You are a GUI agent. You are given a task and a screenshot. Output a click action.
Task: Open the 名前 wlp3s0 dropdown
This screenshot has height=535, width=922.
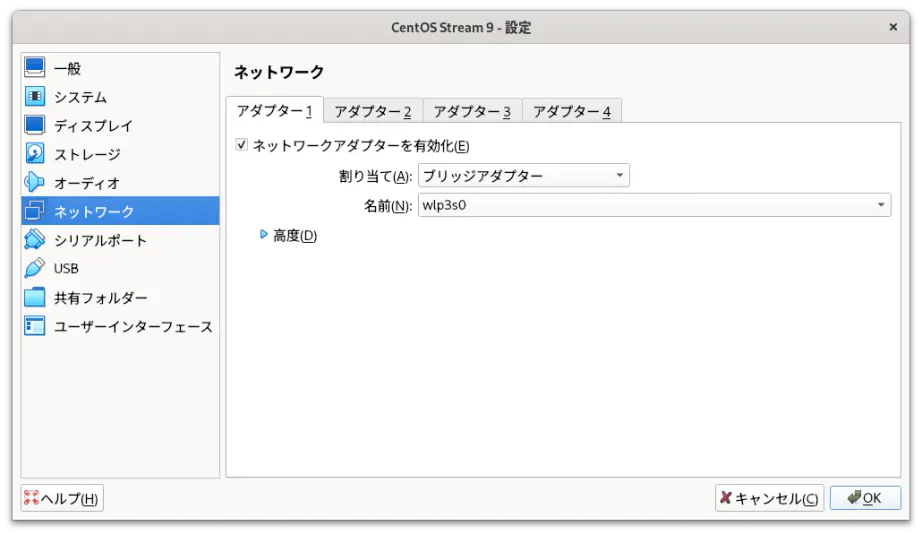click(654, 205)
